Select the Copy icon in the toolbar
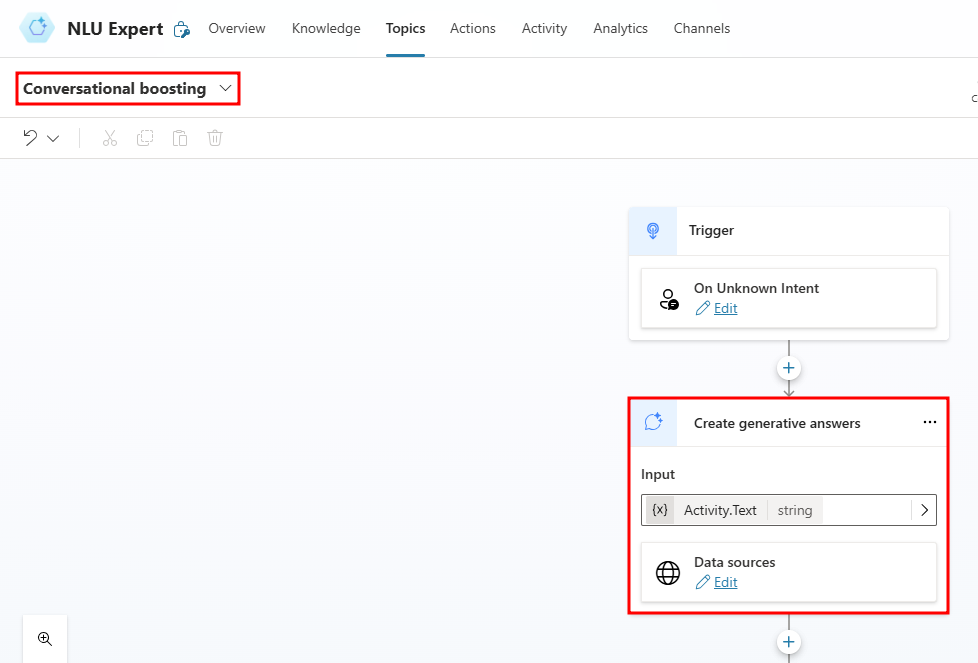 coord(145,137)
